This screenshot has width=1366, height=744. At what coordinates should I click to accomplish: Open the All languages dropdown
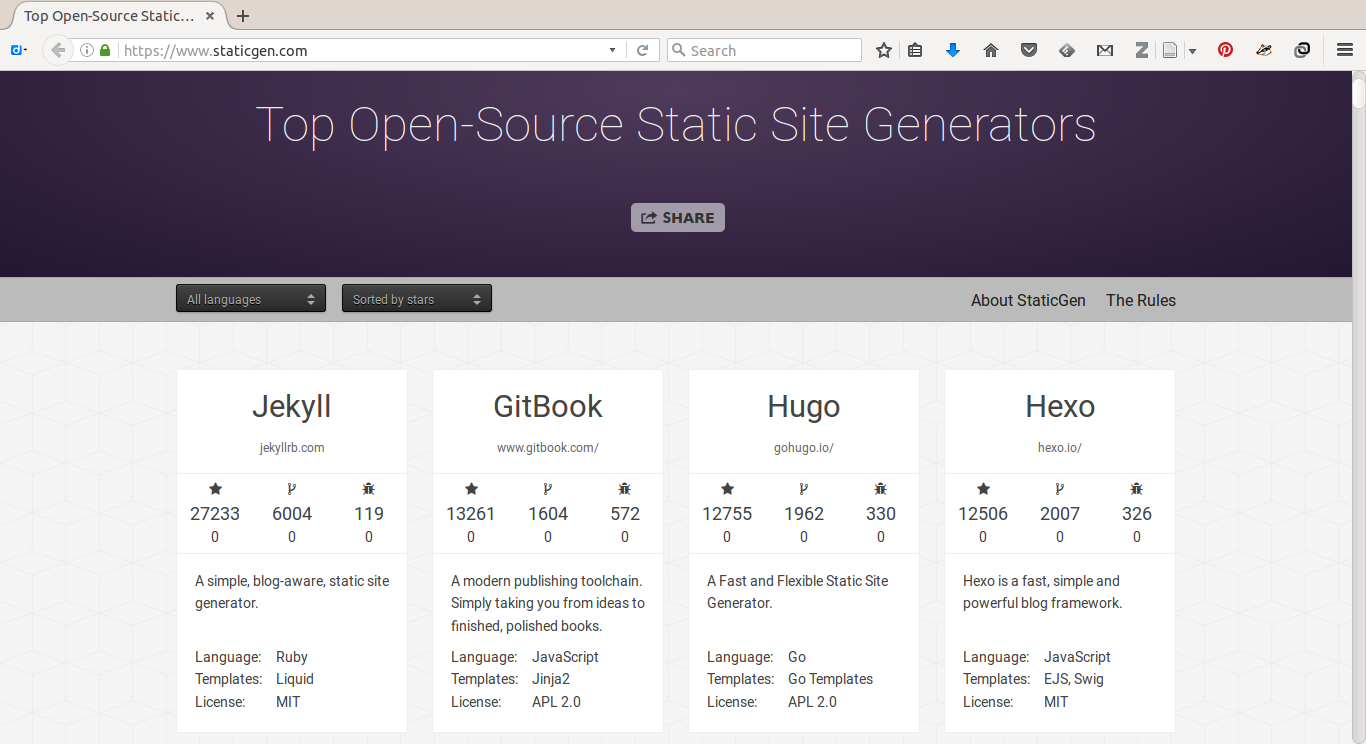point(251,299)
